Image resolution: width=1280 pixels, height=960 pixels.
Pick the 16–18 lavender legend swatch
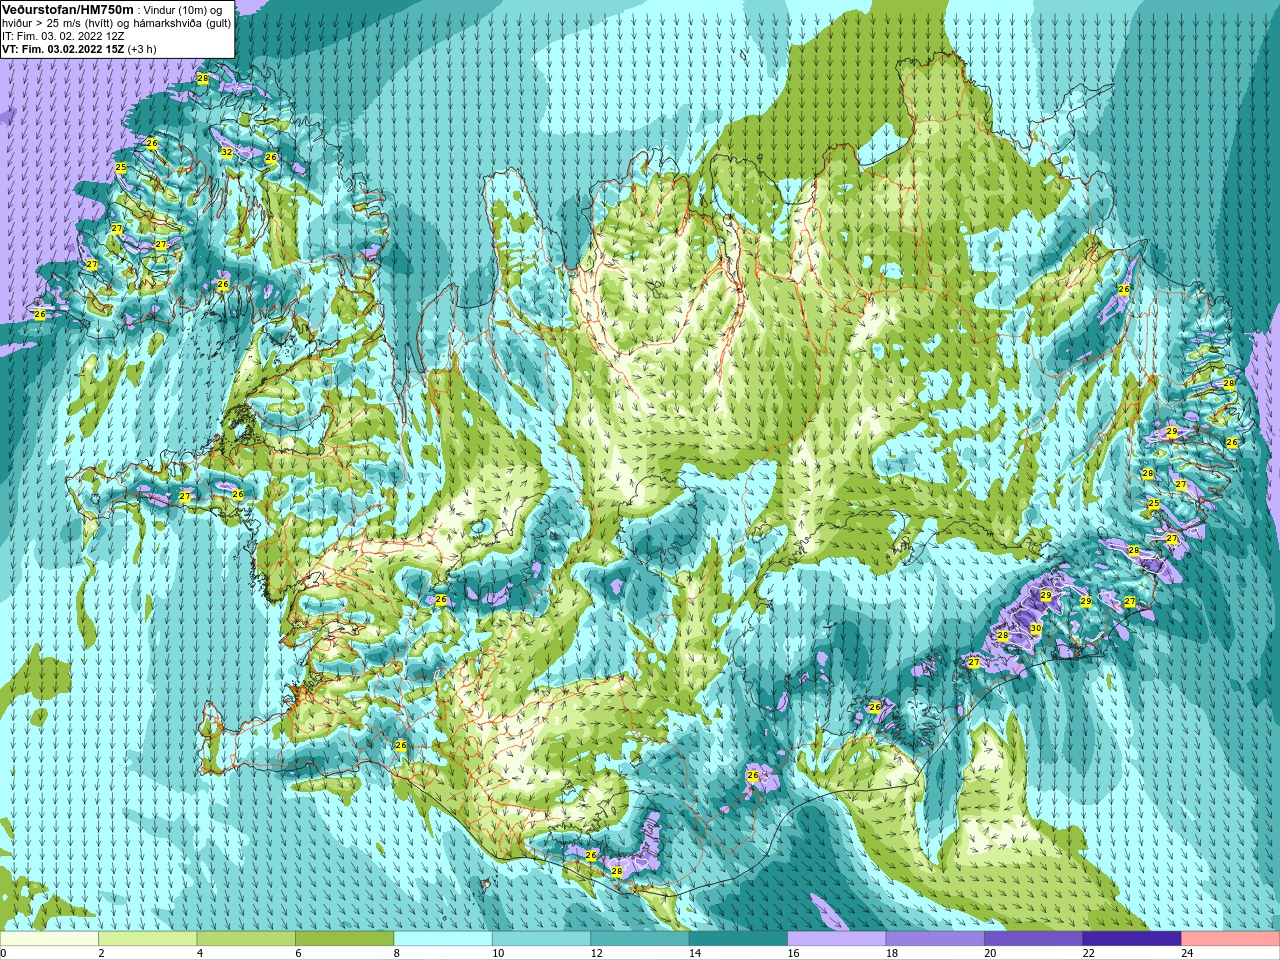(x=837, y=939)
